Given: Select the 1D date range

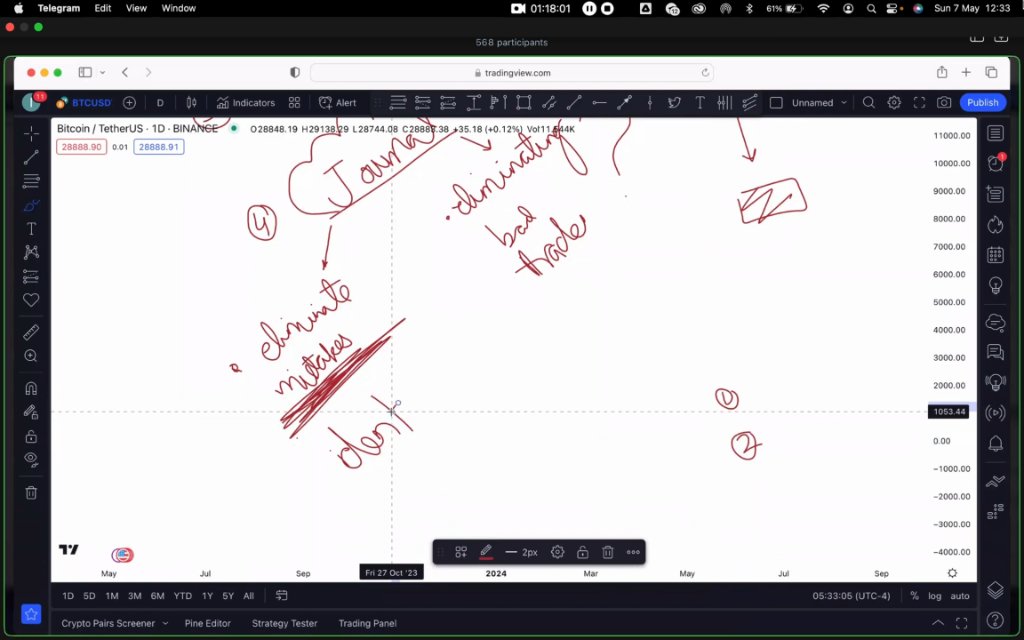Looking at the screenshot, I should pos(68,596).
